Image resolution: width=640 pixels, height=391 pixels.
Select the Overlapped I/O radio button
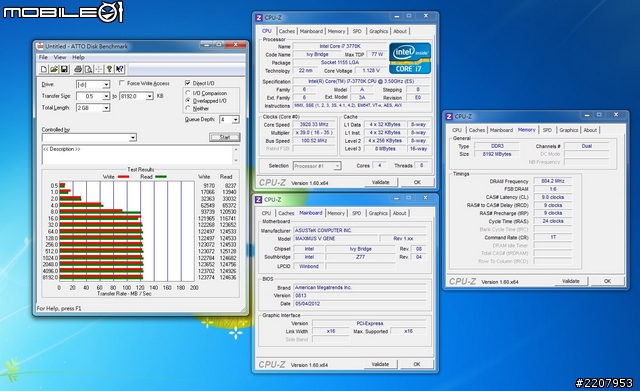click(x=188, y=100)
